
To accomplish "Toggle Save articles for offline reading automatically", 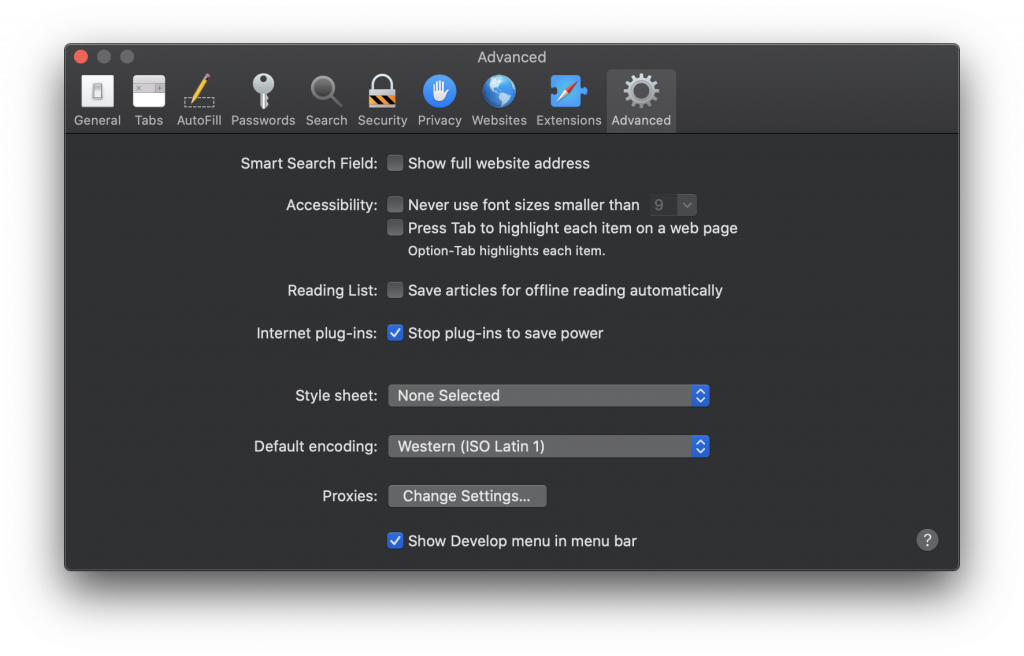I will [396, 291].
